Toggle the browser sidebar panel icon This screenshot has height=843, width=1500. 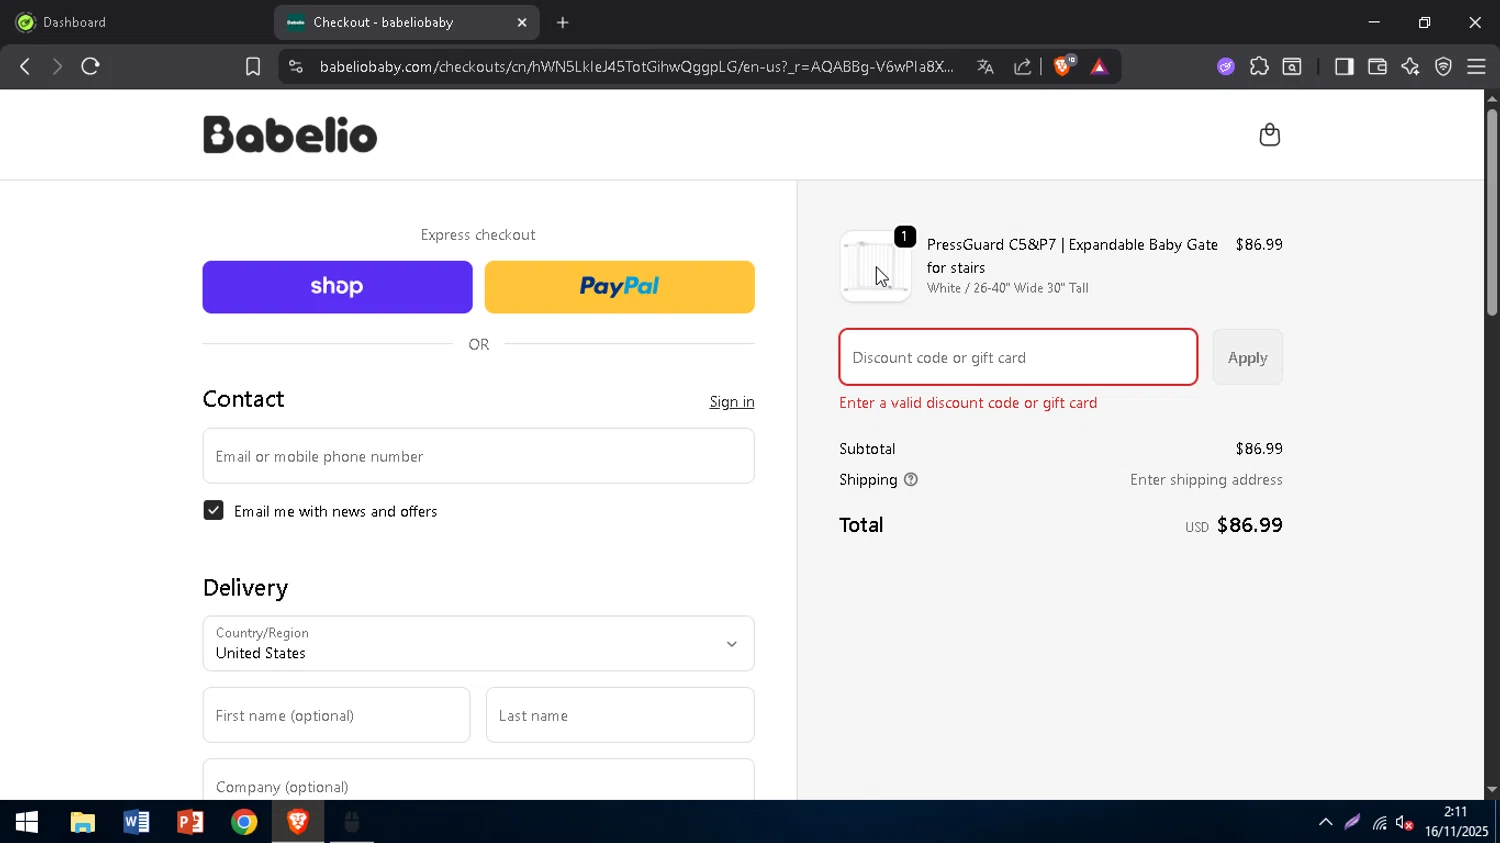pos(1344,67)
